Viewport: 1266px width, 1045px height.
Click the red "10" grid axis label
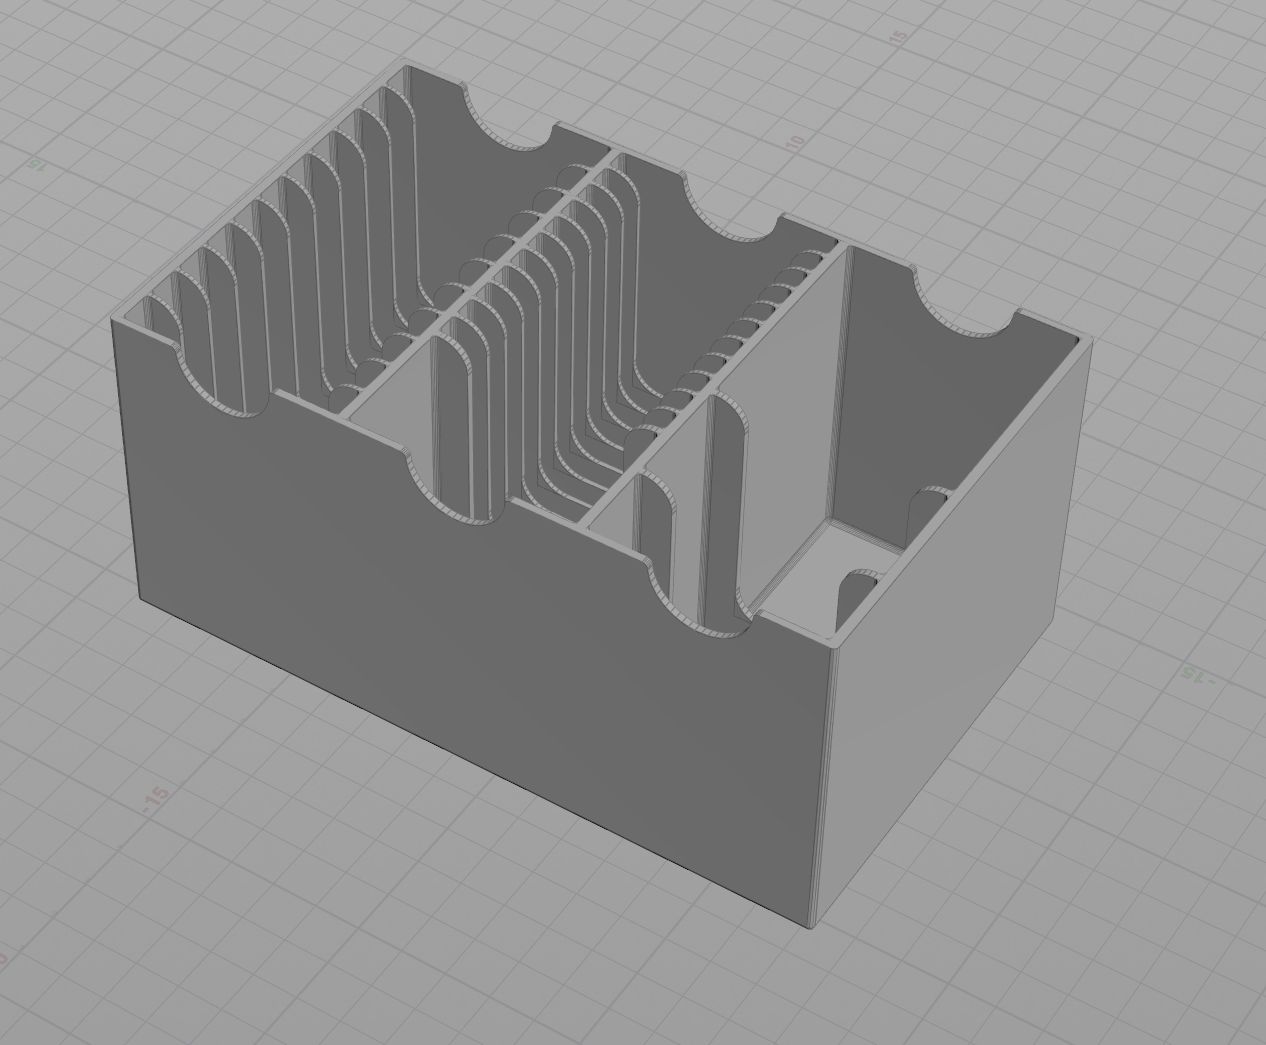[795, 141]
